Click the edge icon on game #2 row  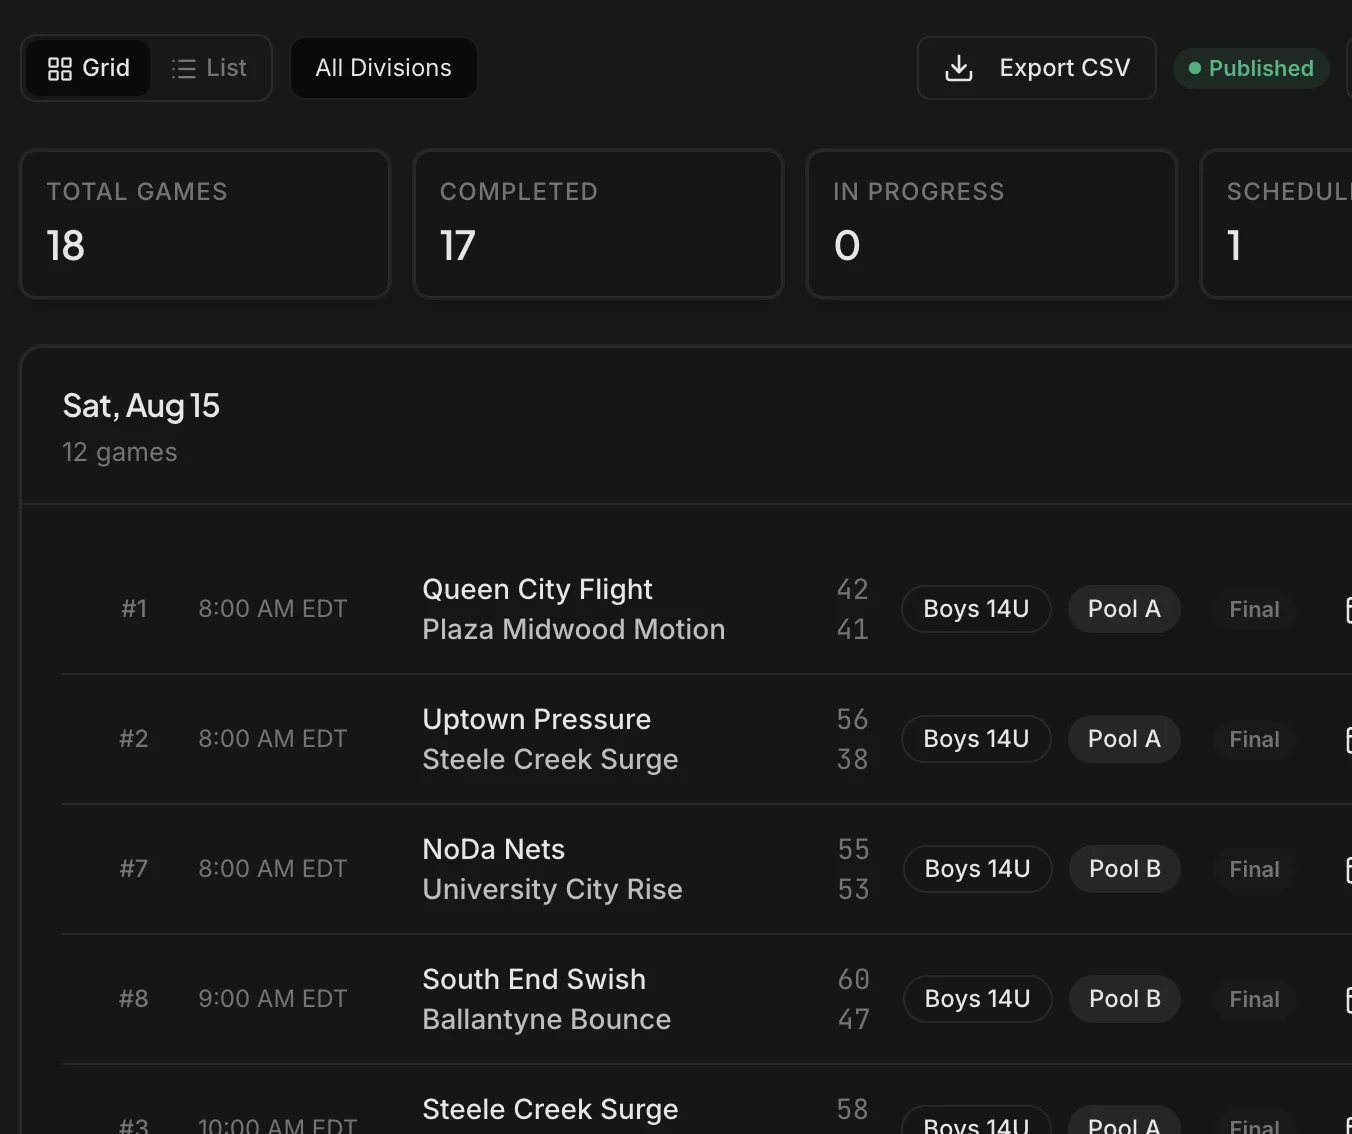1348,739
